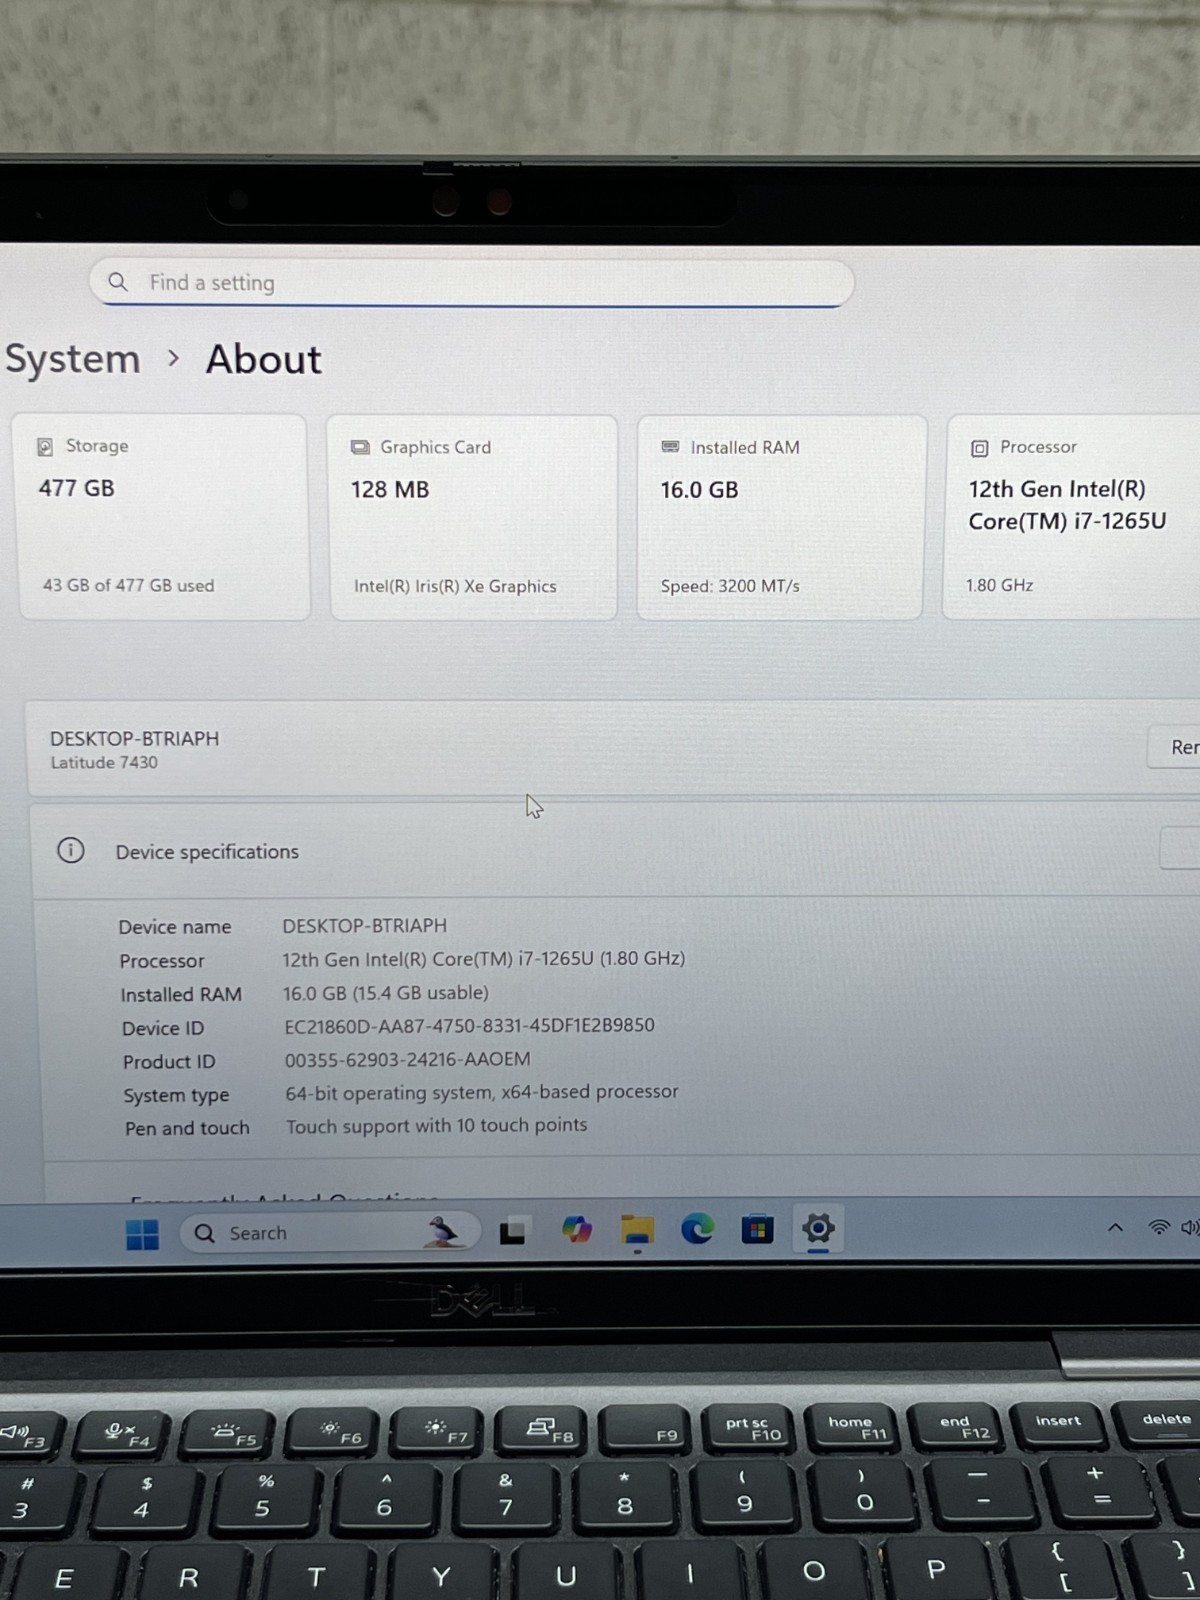This screenshot has height=1600, width=1200.
Task: Click the puffin search highlight icon
Action: click(x=443, y=1231)
